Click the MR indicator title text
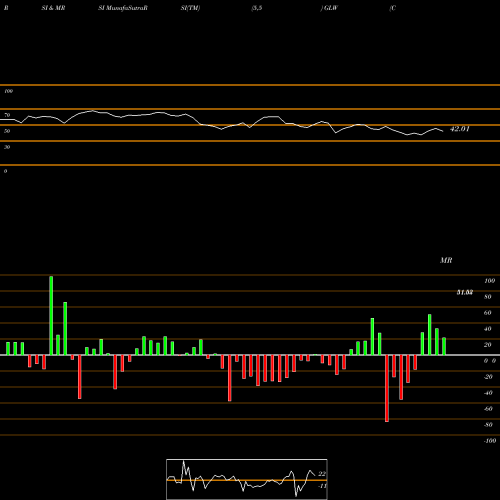 pos(446,260)
